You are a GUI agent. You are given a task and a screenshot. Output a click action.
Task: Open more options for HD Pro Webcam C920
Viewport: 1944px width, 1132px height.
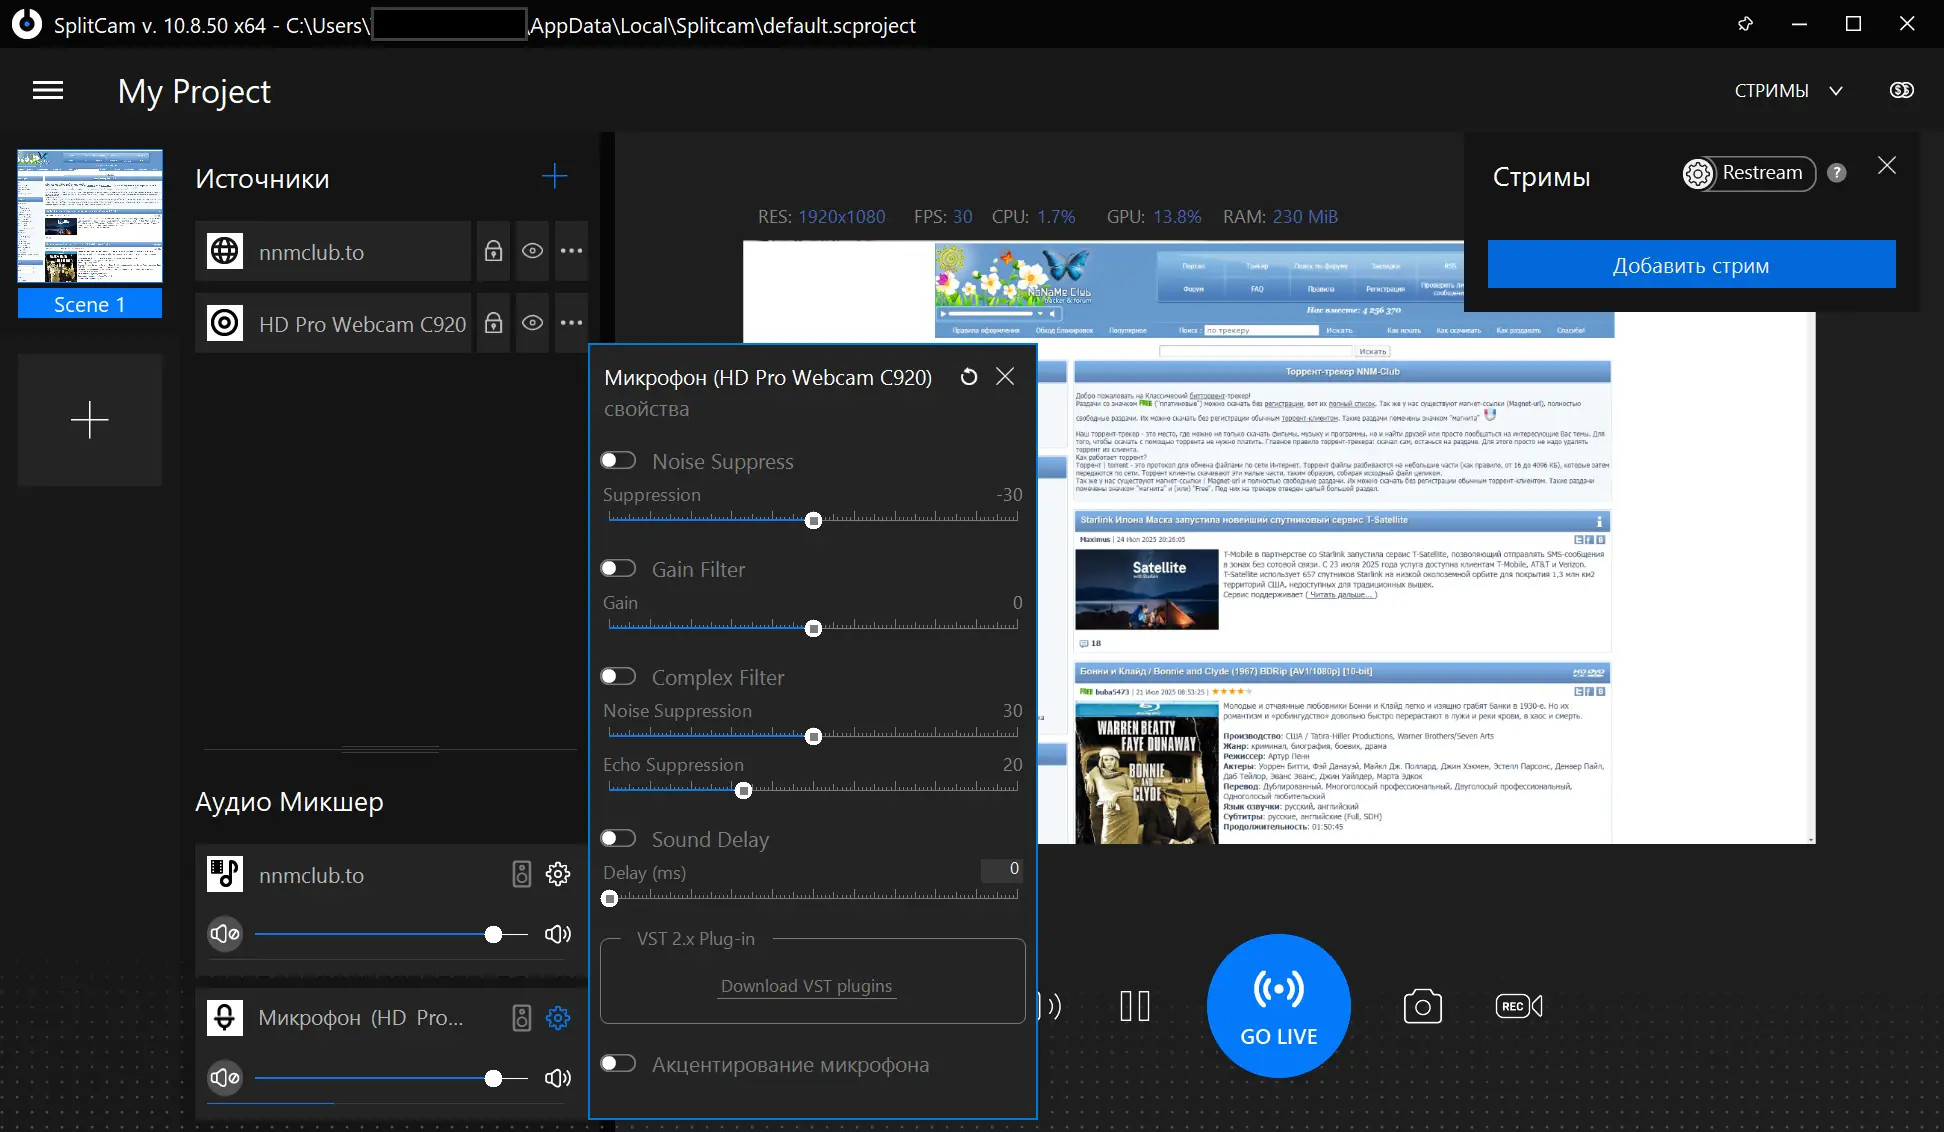tap(571, 323)
